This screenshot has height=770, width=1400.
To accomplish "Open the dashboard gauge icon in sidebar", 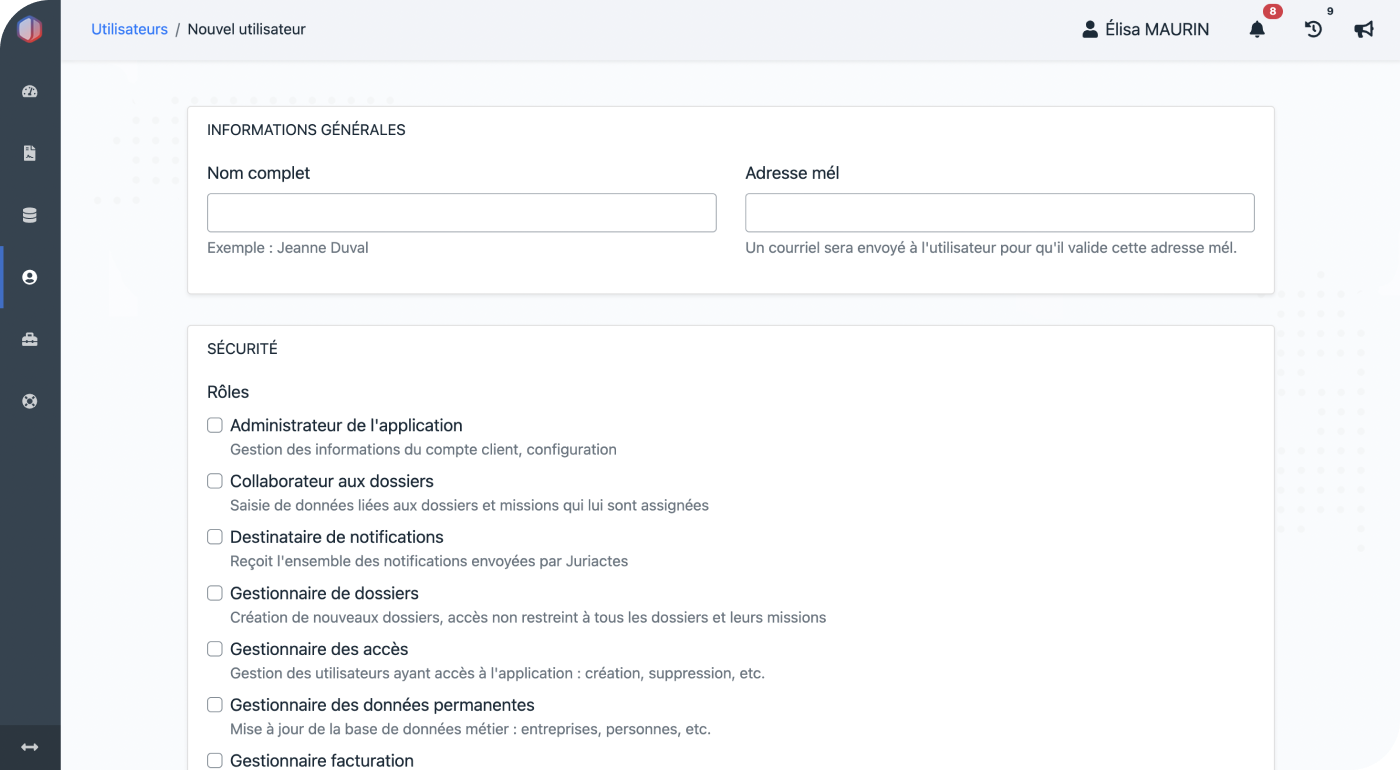I will tap(29, 92).
